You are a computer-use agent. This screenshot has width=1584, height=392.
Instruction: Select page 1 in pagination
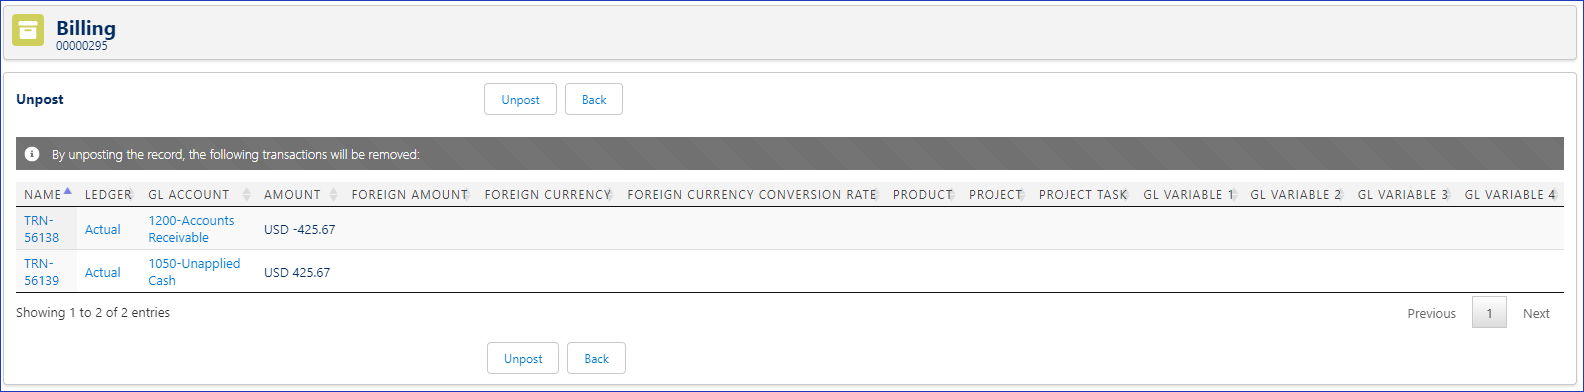pos(1489,313)
